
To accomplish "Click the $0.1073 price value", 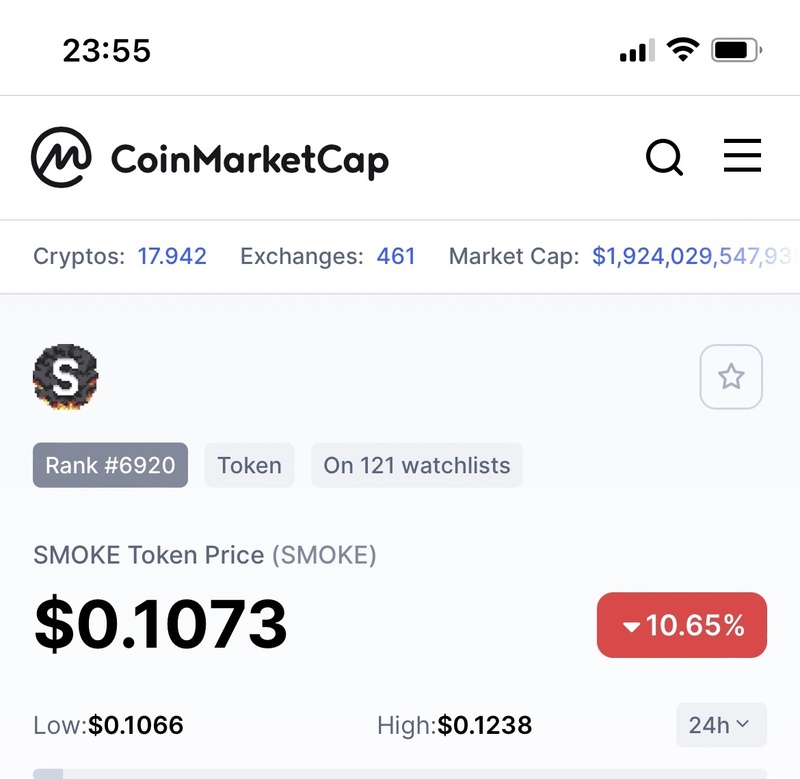I will pos(161,623).
